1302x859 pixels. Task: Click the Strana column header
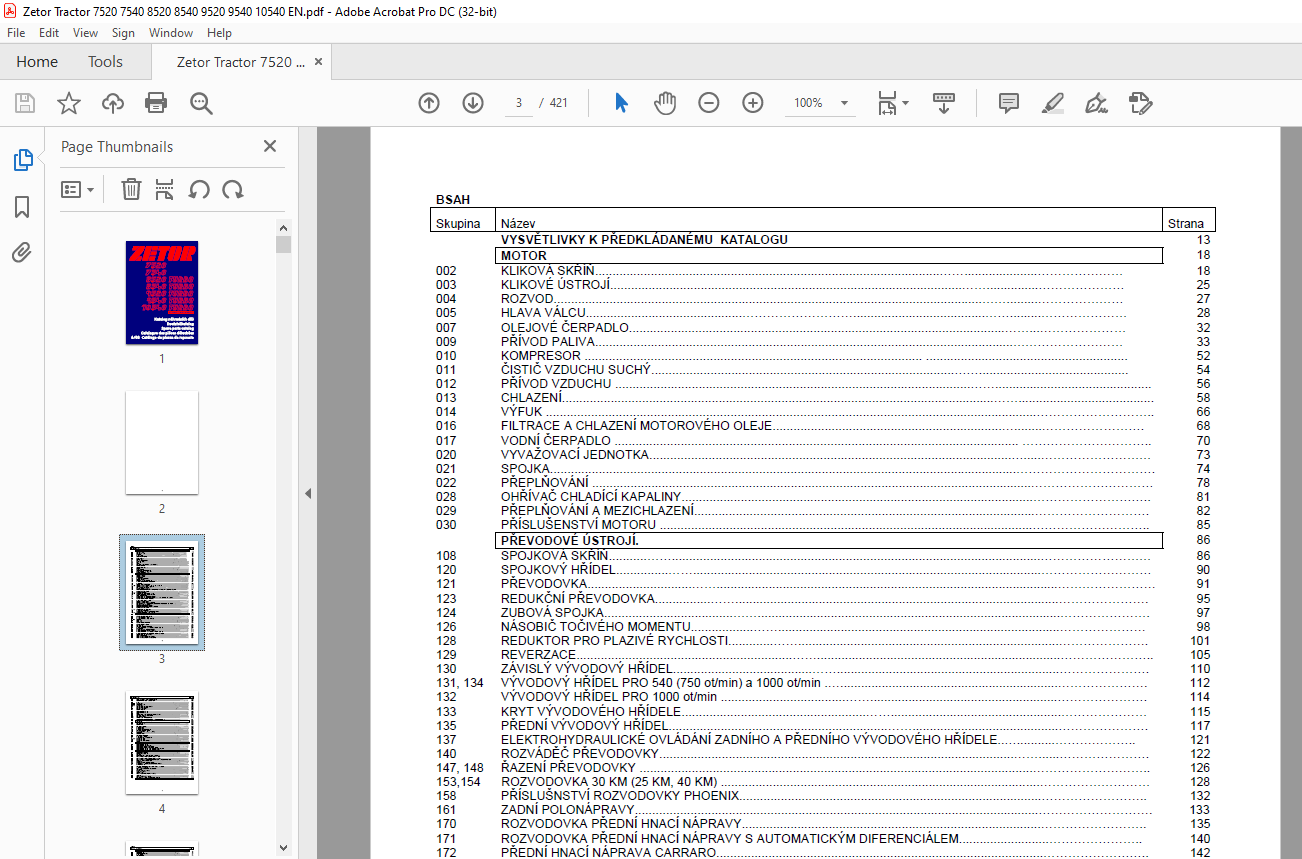pyautogui.click(x=1186, y=224)
